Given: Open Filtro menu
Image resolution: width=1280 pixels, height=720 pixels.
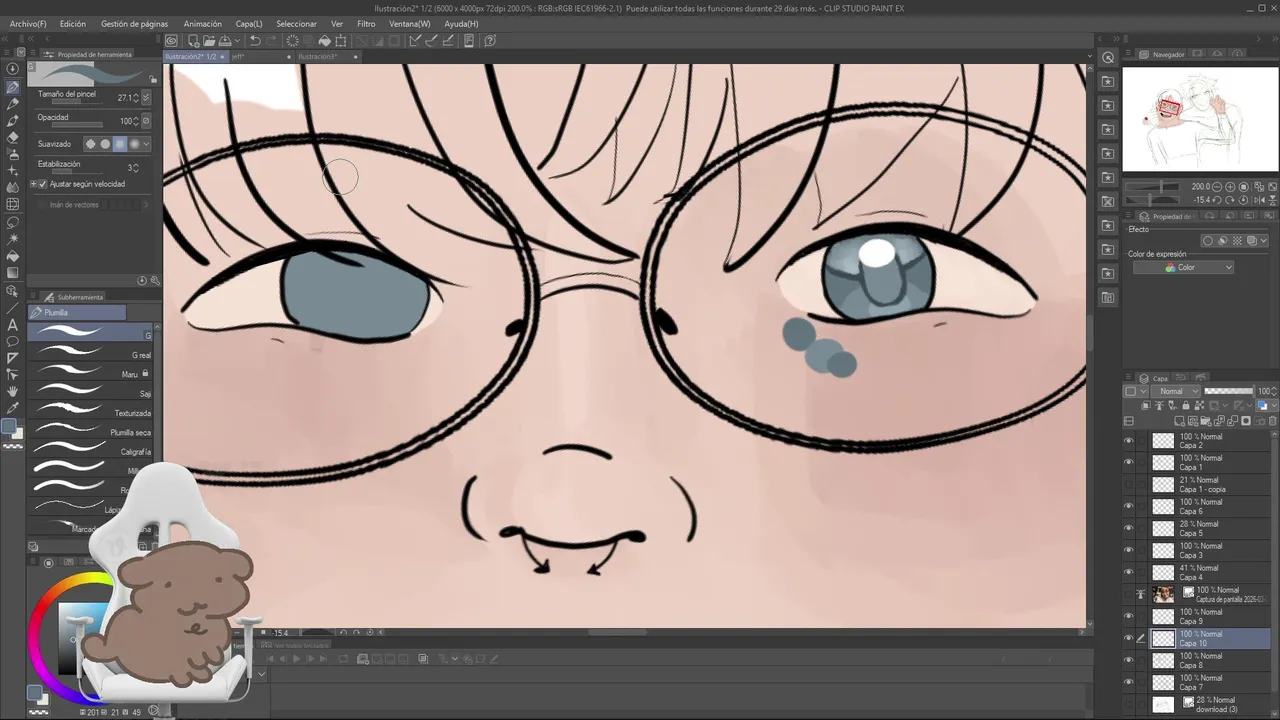Looking at the screenshot, I should click(366, 23).
